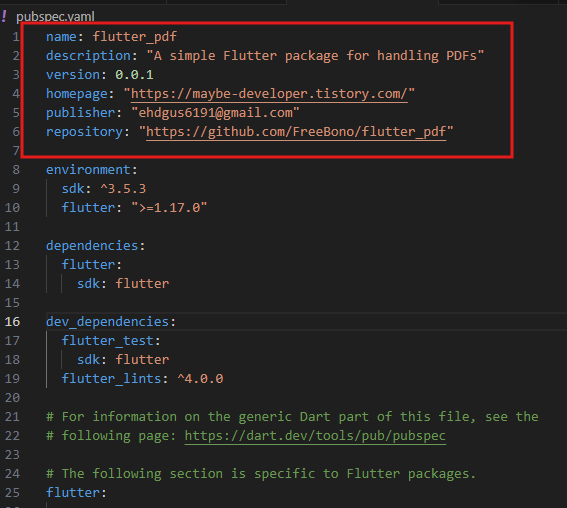Click line number 1 in the gutter

[x=16, y=37]
